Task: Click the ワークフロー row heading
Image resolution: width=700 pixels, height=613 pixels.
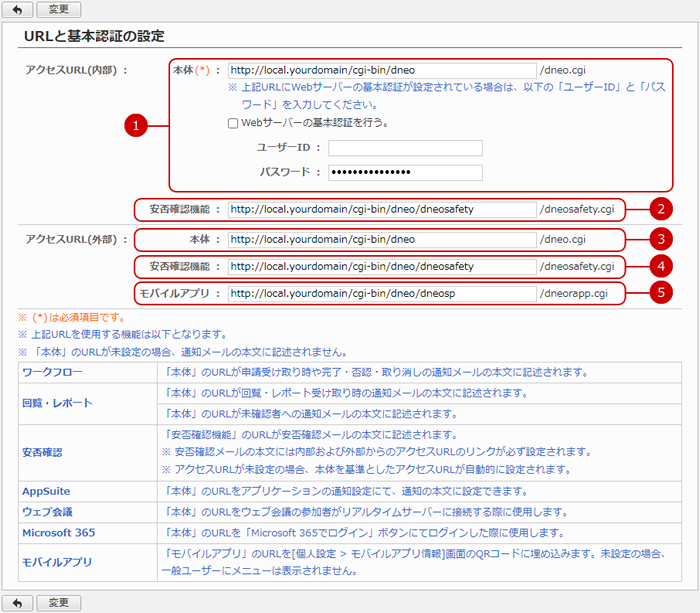Action: [52, 372]
